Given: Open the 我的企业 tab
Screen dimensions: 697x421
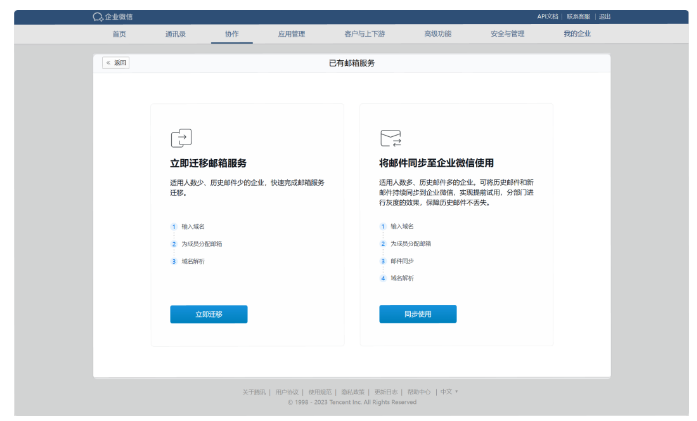Looking at the screenshot, I should pos(576,34).
